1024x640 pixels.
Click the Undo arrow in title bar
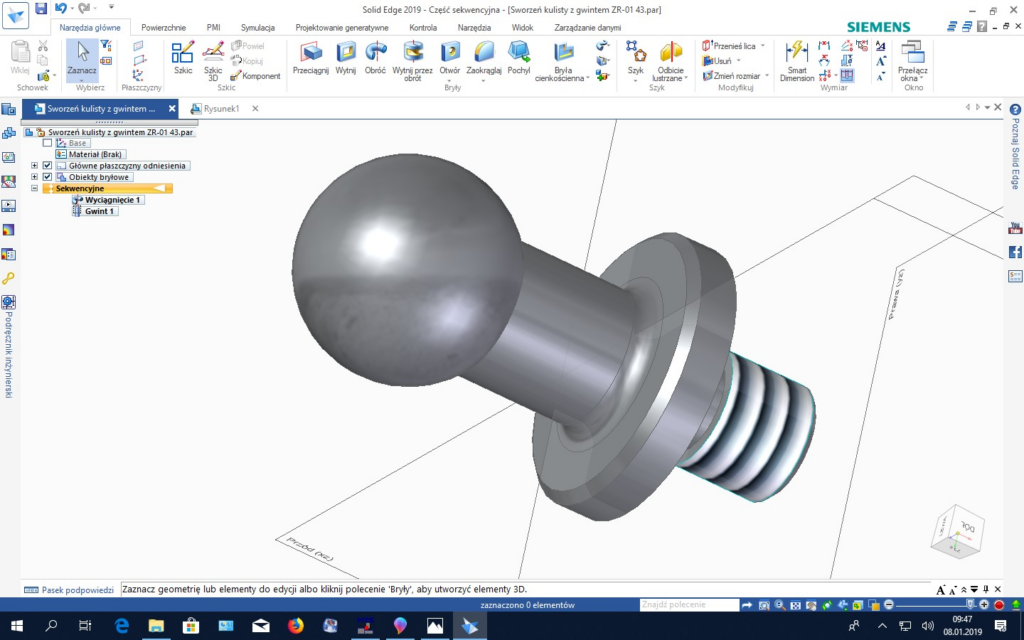click(61, 8)
